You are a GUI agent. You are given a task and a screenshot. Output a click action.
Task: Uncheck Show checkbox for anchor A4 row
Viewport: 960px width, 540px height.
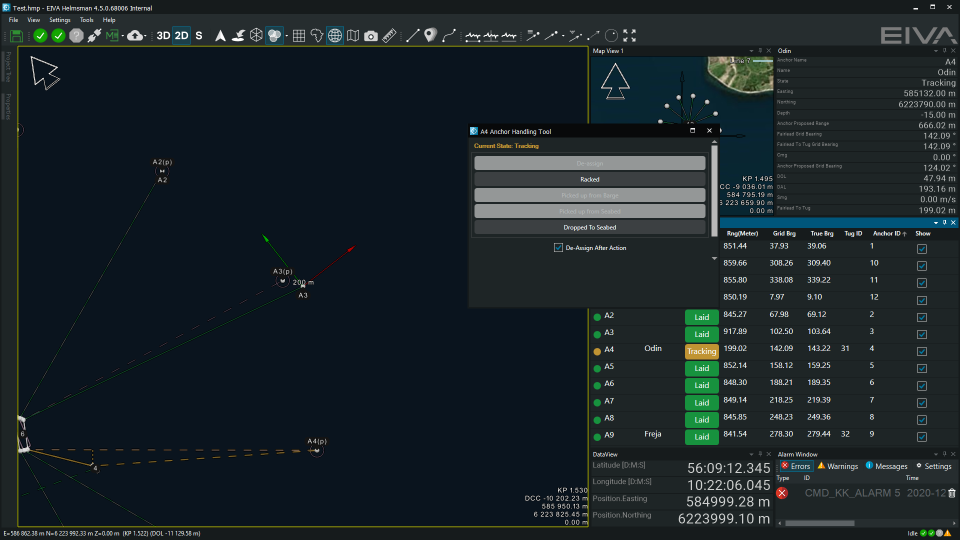[922, 349]
